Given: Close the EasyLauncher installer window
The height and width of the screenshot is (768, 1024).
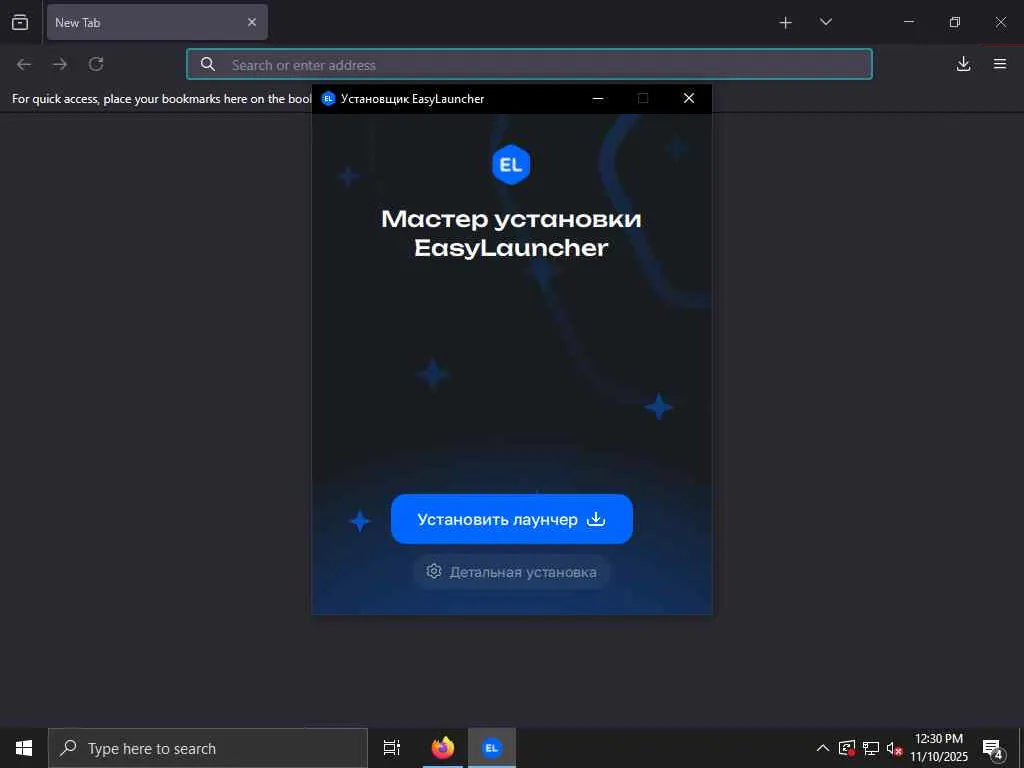Looking at the screenshot, I should point(688,99).
